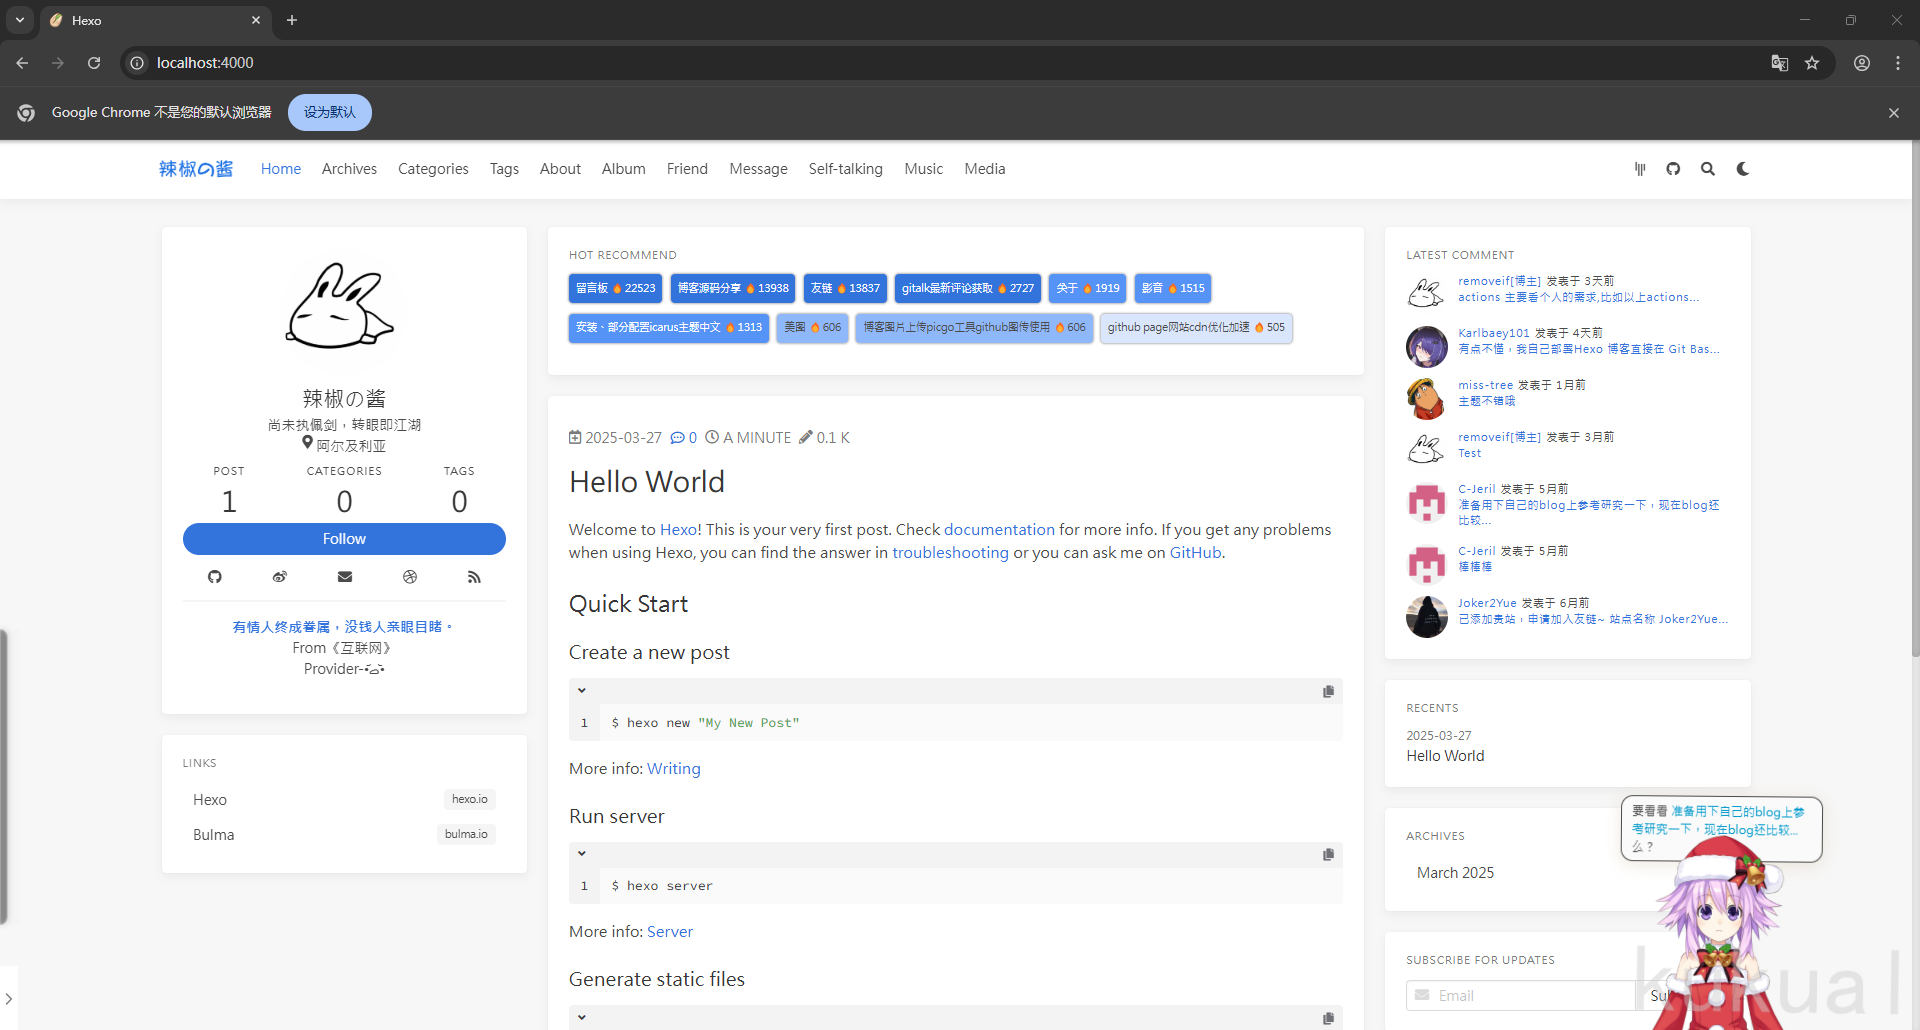This screenshot has width=1920, height=1030.
Task: Open the GitHub icon in the top navbar
Action: [1673, 169]
